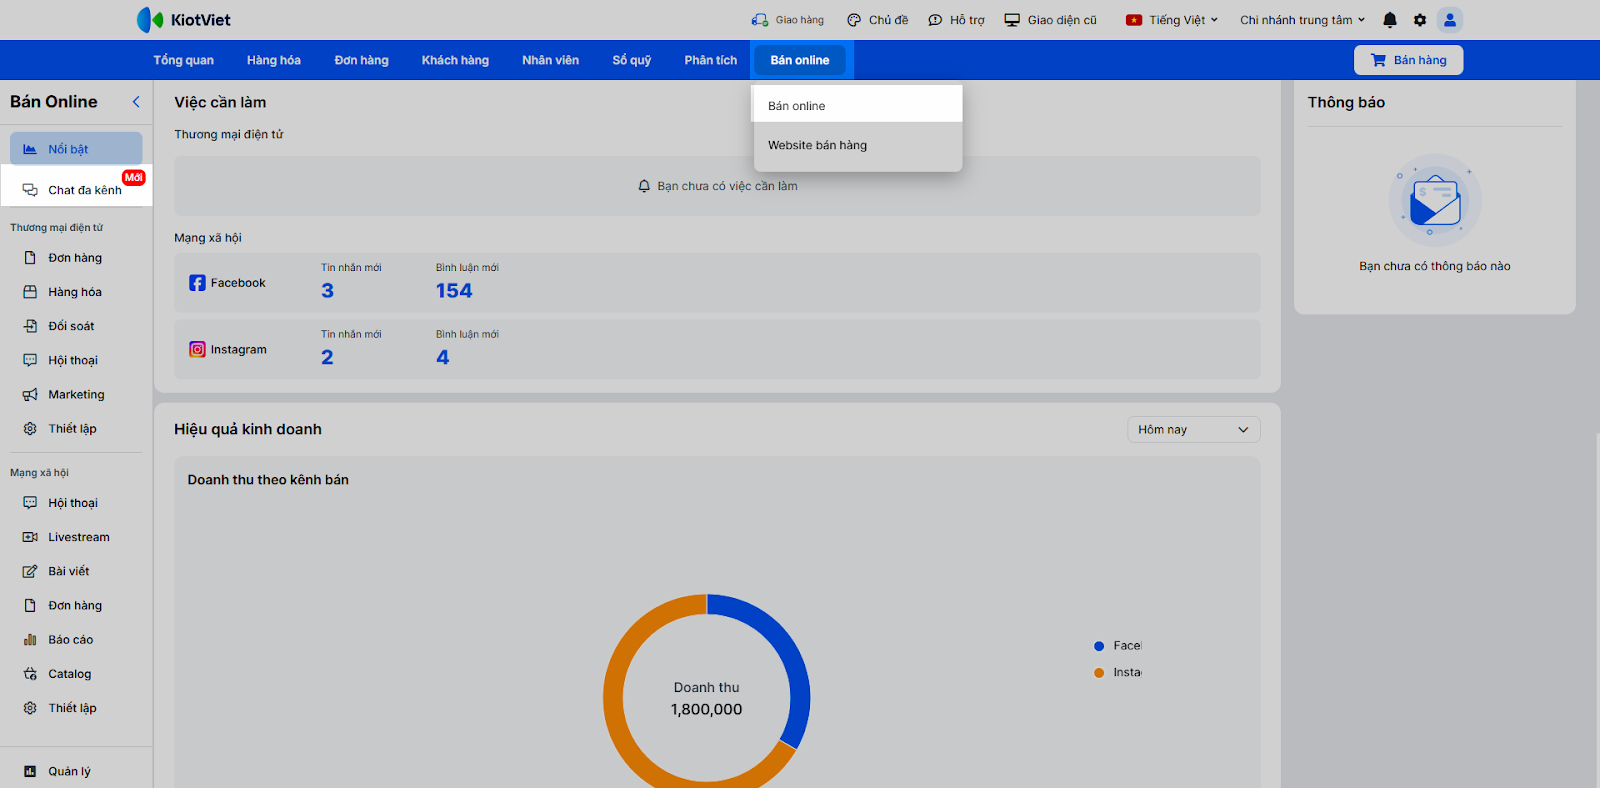This screenshot has height=788, width=1600.
Task: Open the user account avatar
Action: 1450,20
